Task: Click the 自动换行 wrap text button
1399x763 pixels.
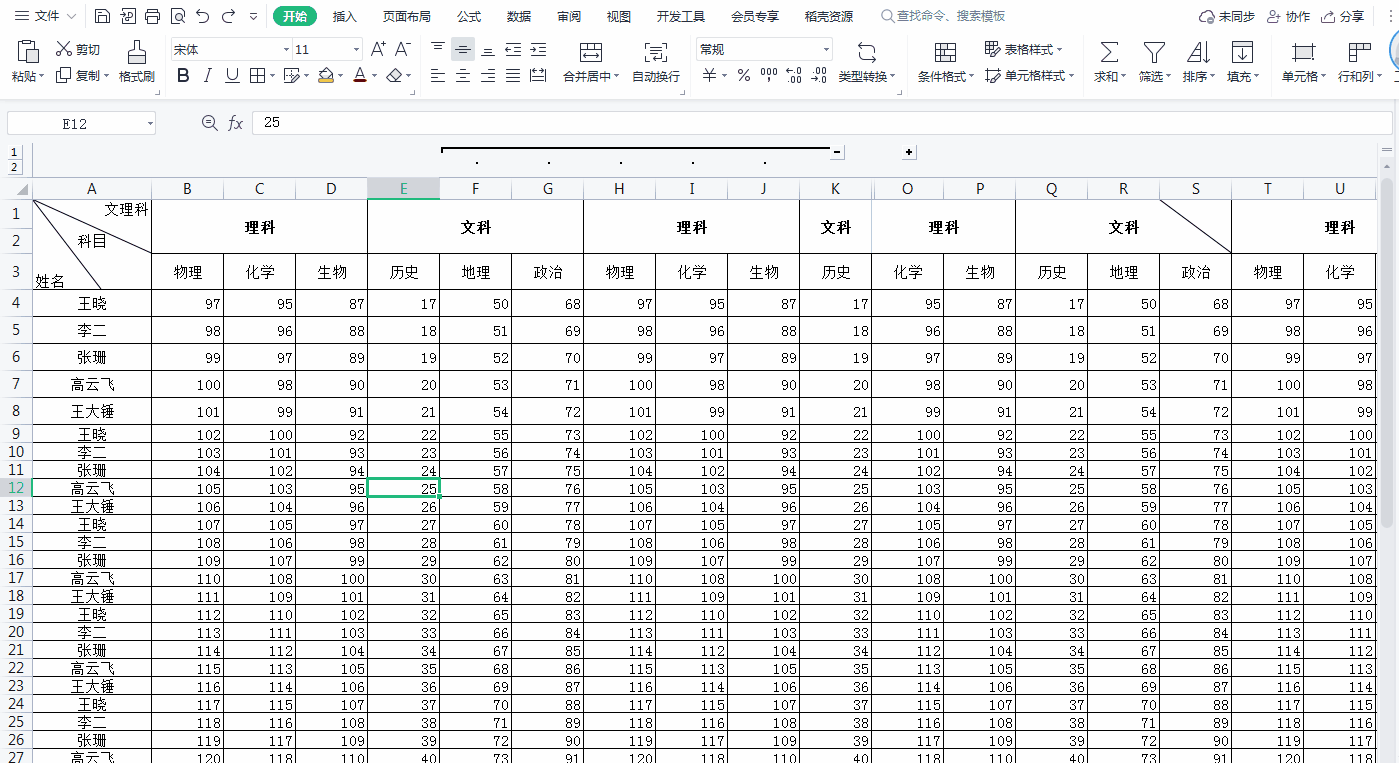Action: coord(656,62)
